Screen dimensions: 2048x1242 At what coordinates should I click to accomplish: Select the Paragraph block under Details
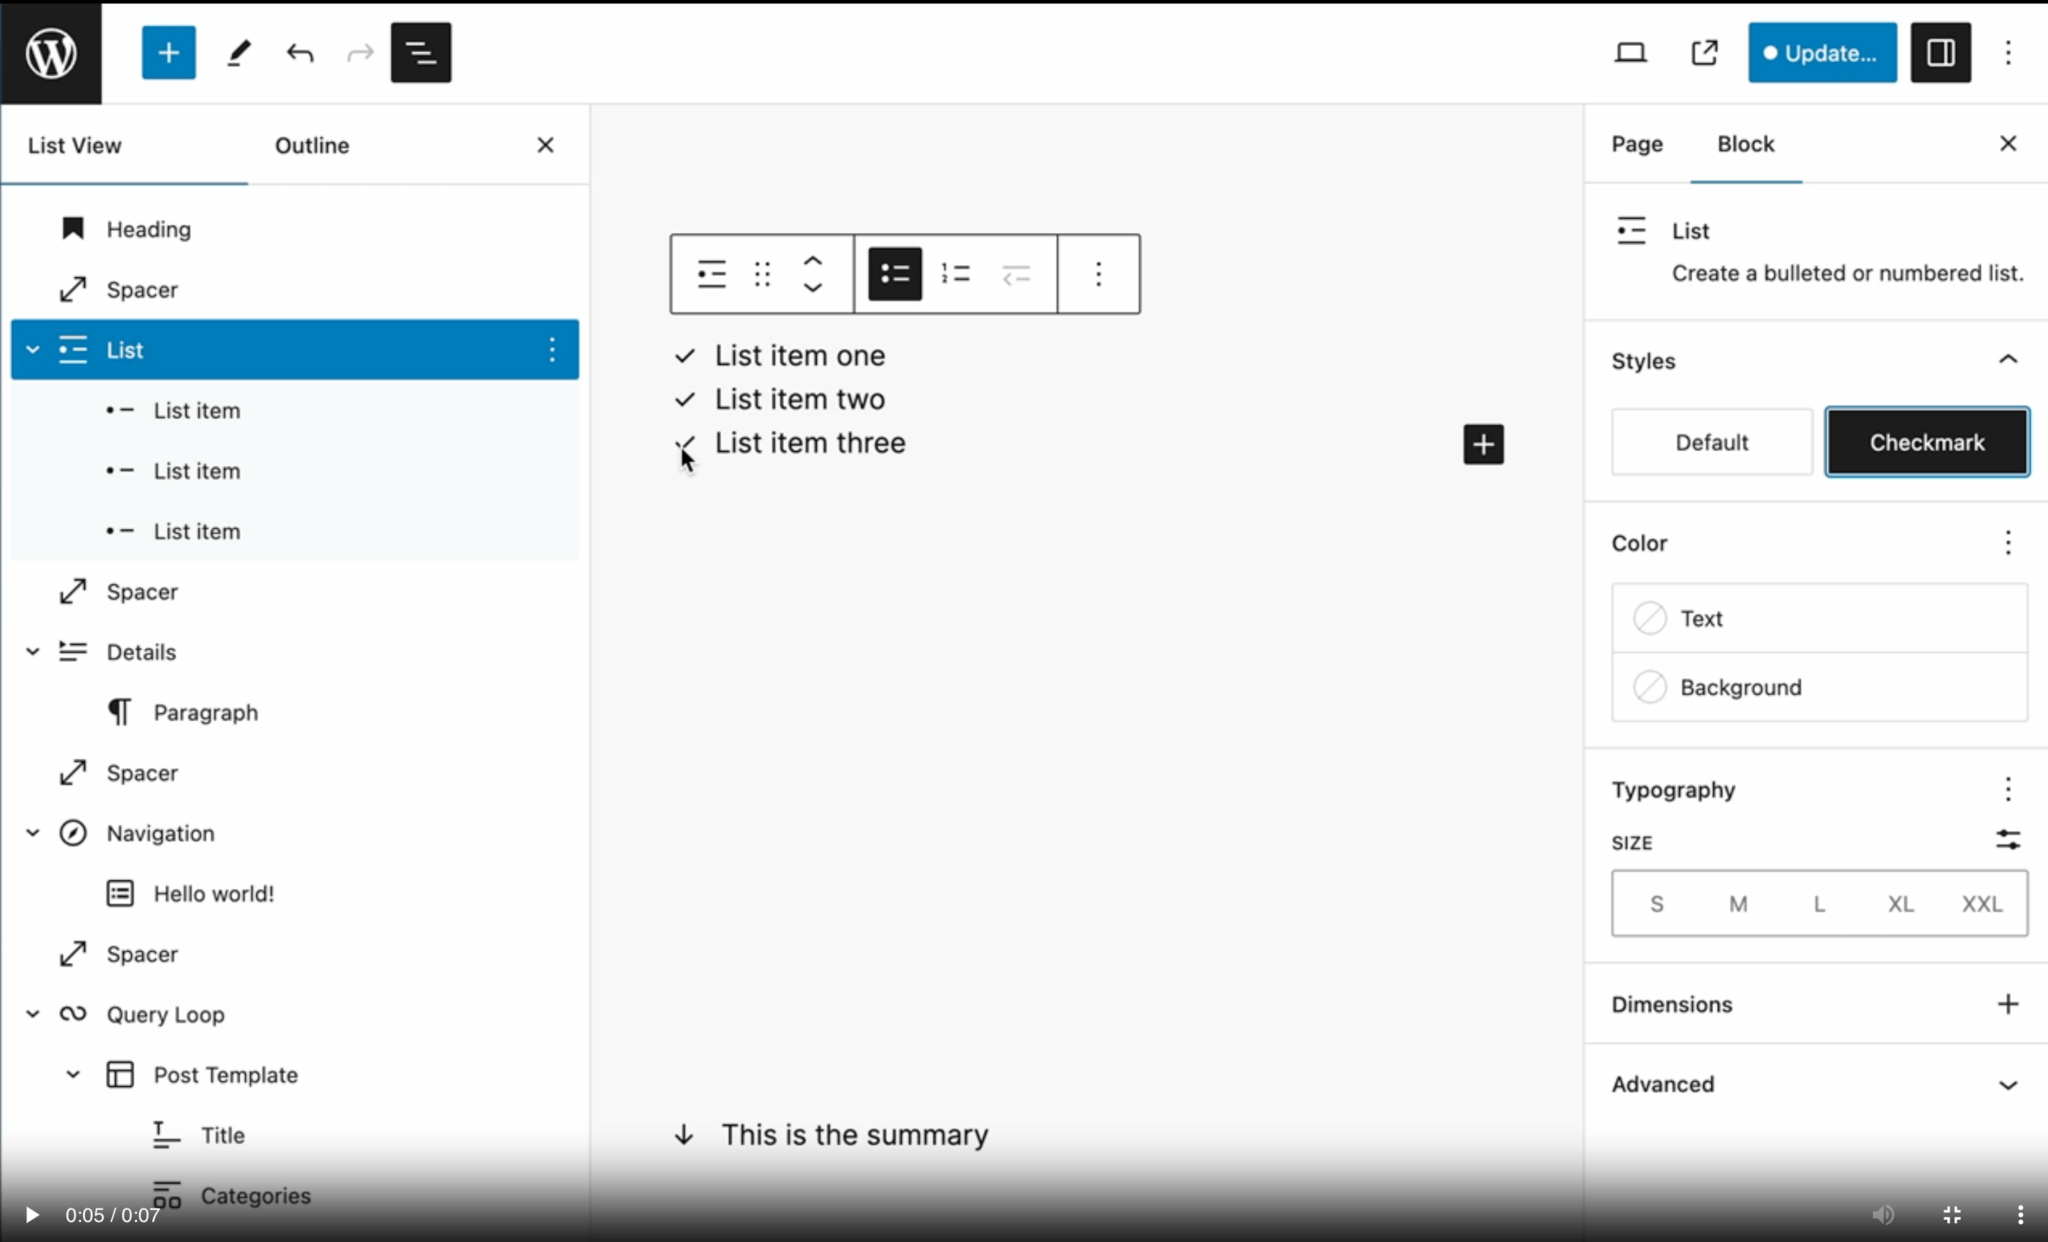204,712
